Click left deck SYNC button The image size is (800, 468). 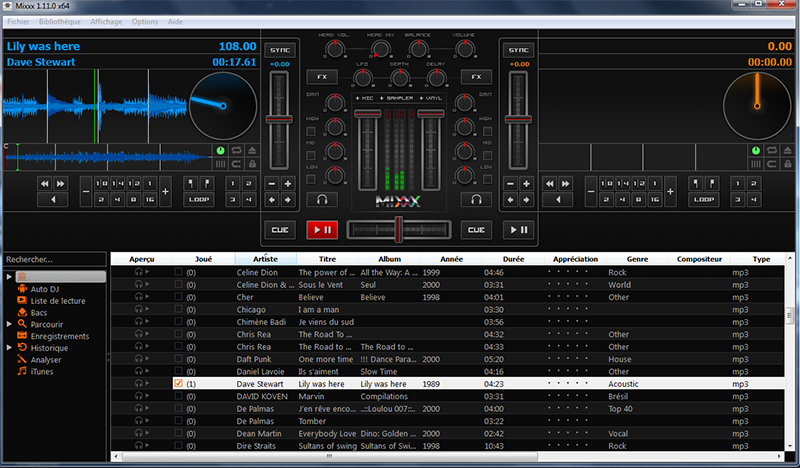(x=280, y=50)
